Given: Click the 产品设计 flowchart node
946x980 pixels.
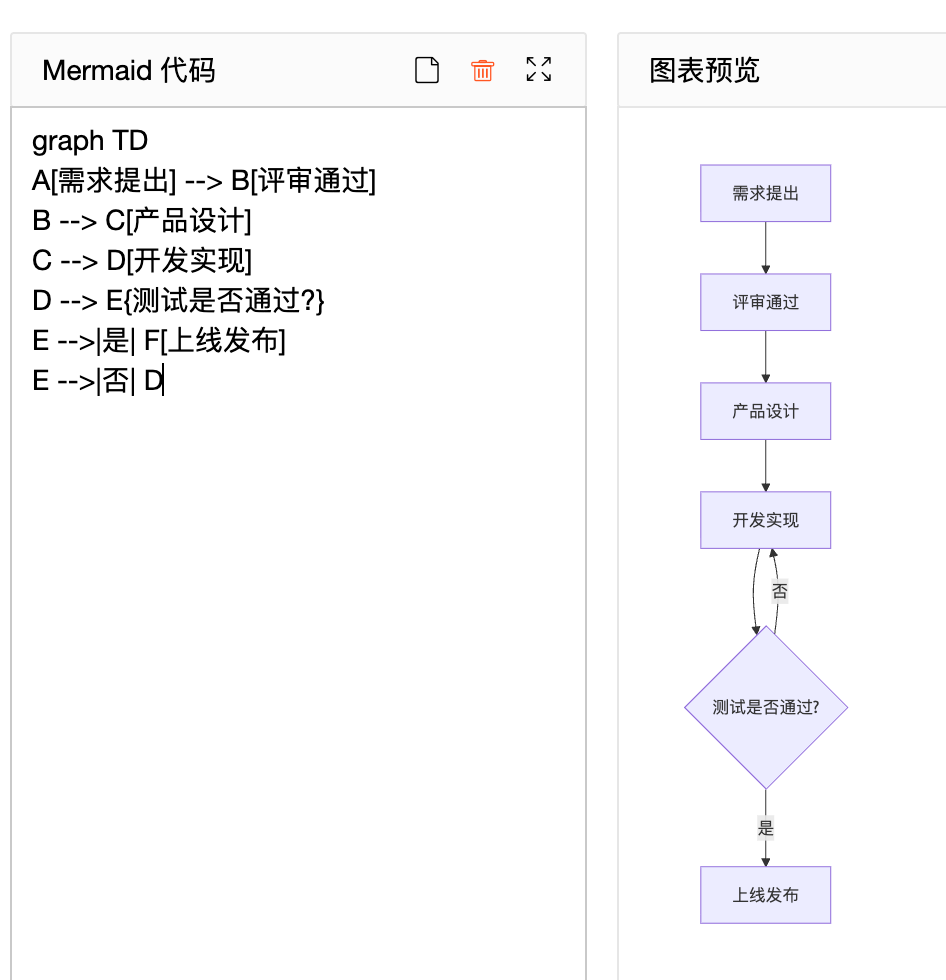Looking at the screenshot, I should pyautogui.click(x=765, y=411).
